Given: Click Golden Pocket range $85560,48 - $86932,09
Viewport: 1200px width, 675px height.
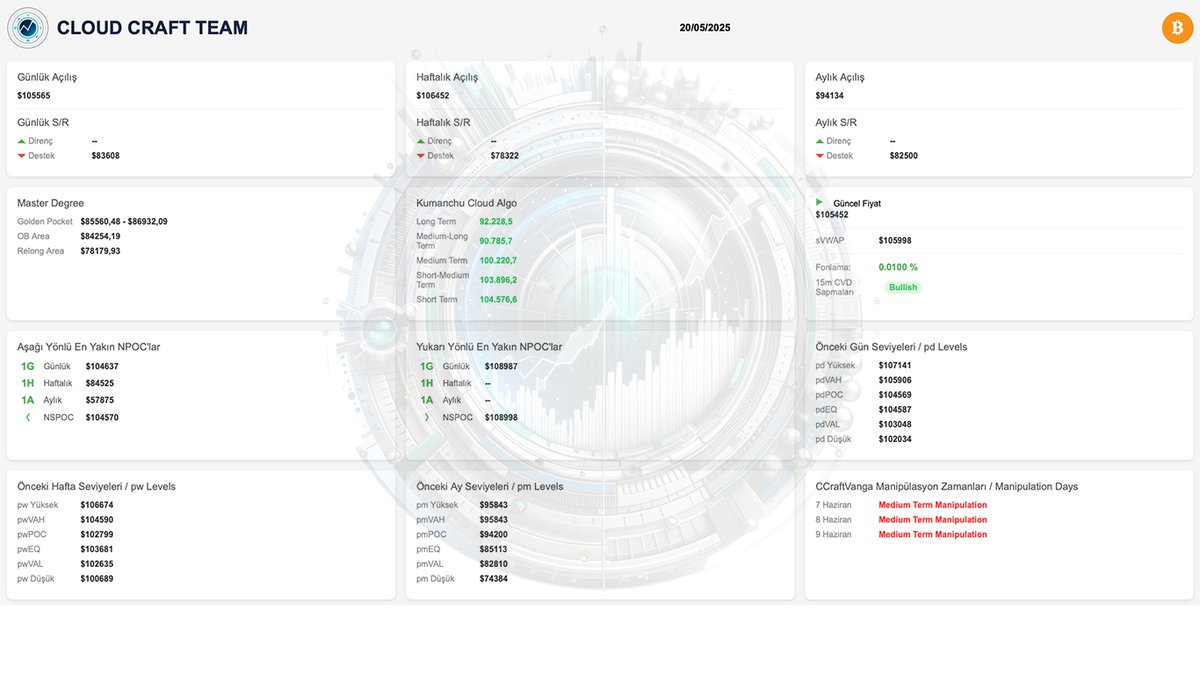Looking at the screenshot, I should (x=124, y=221).
